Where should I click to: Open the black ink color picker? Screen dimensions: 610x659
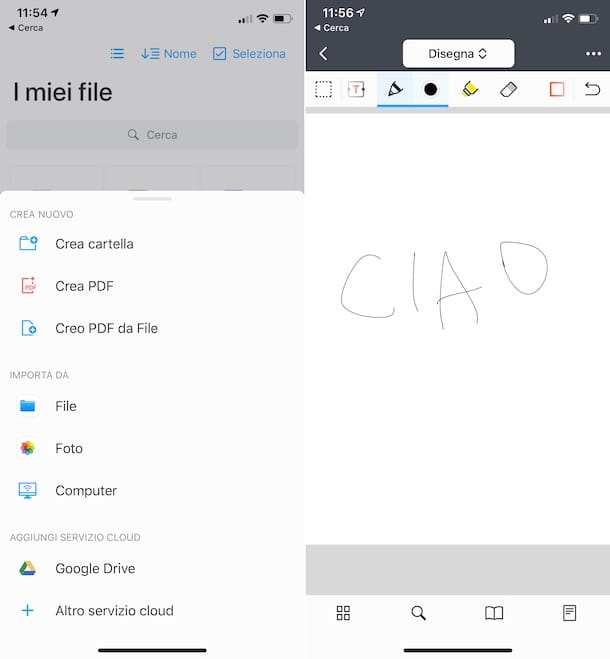click(431, 89)
